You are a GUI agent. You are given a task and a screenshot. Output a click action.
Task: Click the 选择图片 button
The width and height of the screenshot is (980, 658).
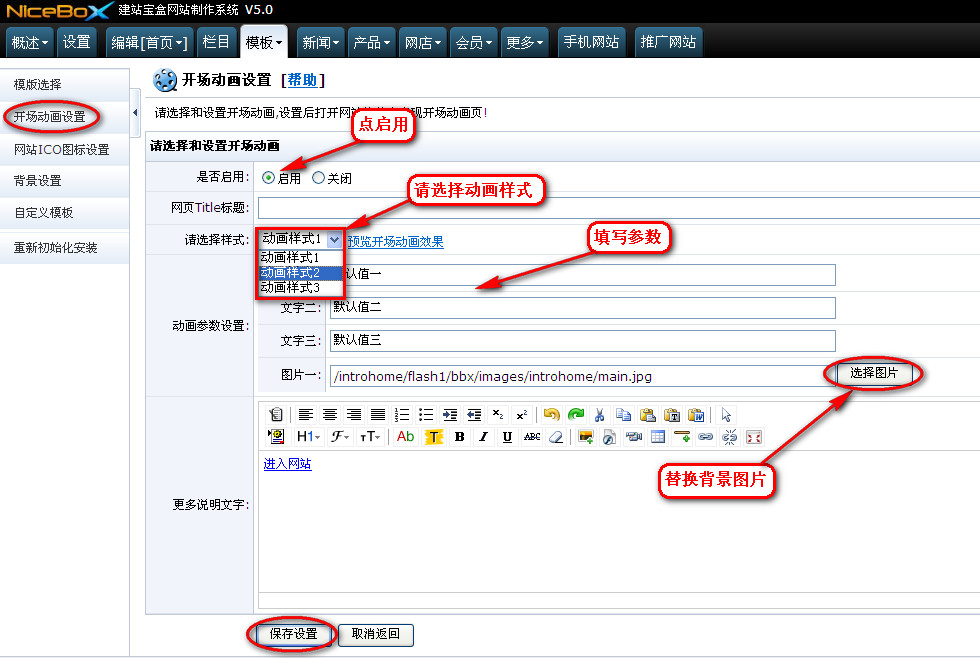[x=874, y=373]
